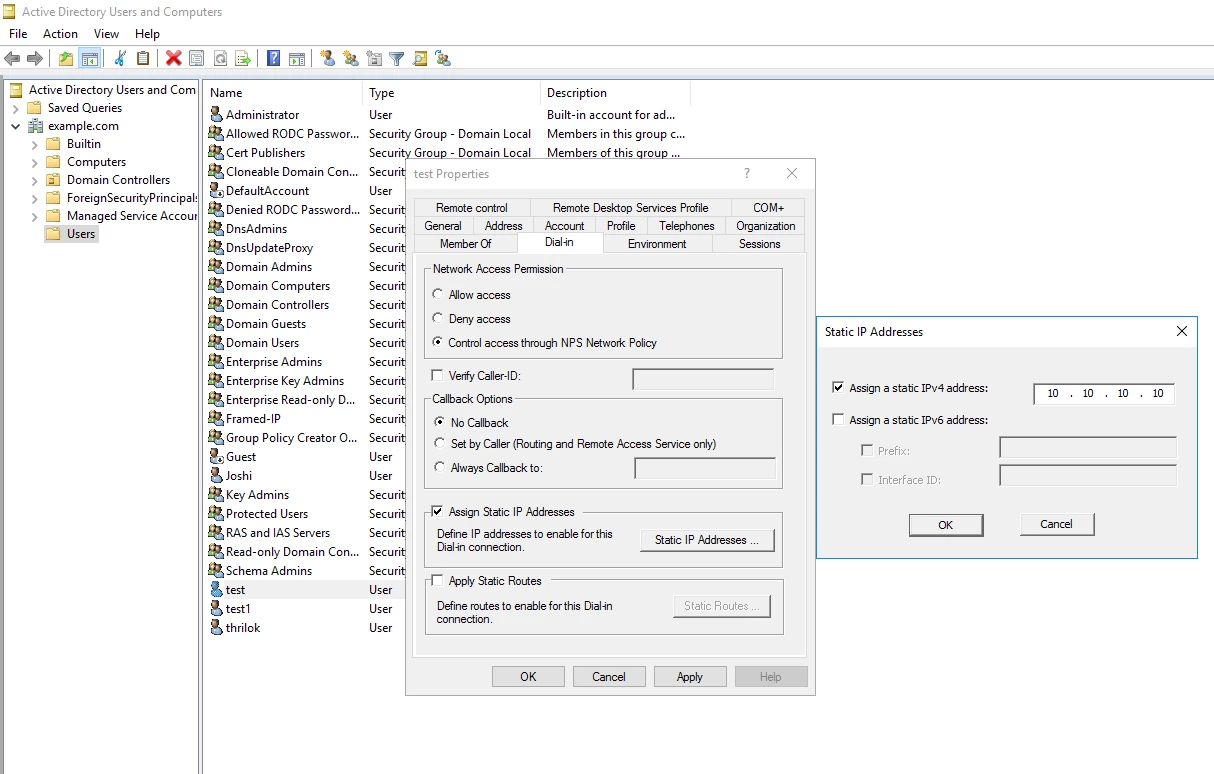1214x774 pixels.
Task: Click the Forward arrow in the toolbar
Action: click(35, 59)
